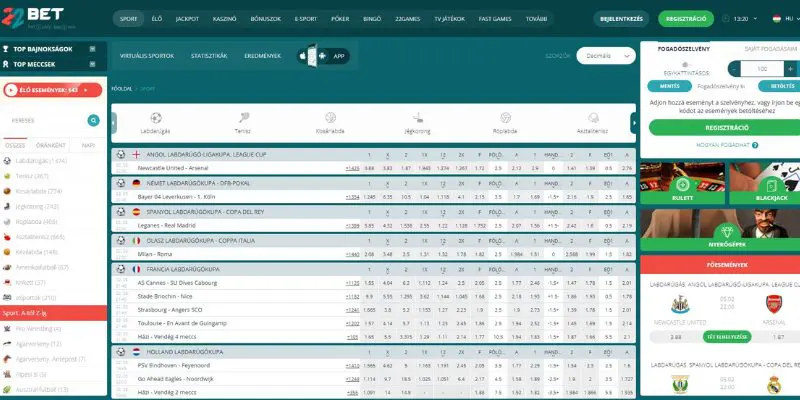Select the Jégkorong hockey icon
The height and width of the screenshot is (400, 800).
coord(417,118)
